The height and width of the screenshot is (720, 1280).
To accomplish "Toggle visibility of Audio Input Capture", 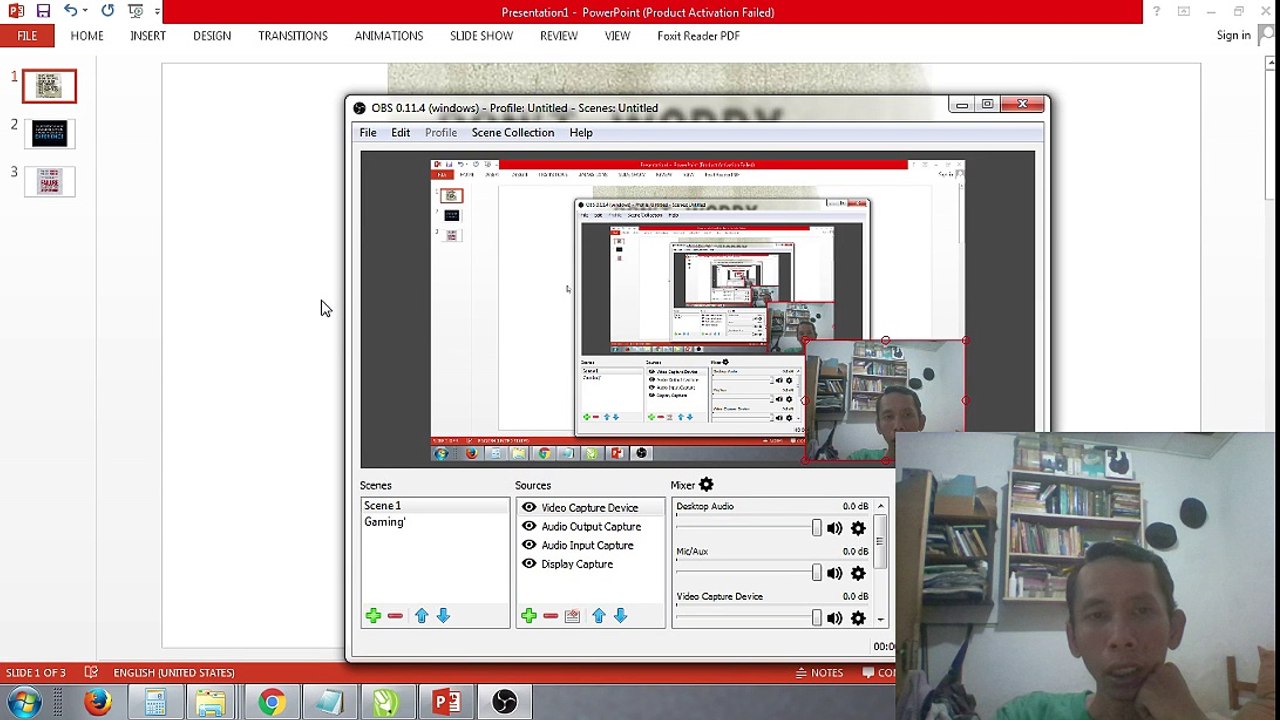I will (529, 545).
